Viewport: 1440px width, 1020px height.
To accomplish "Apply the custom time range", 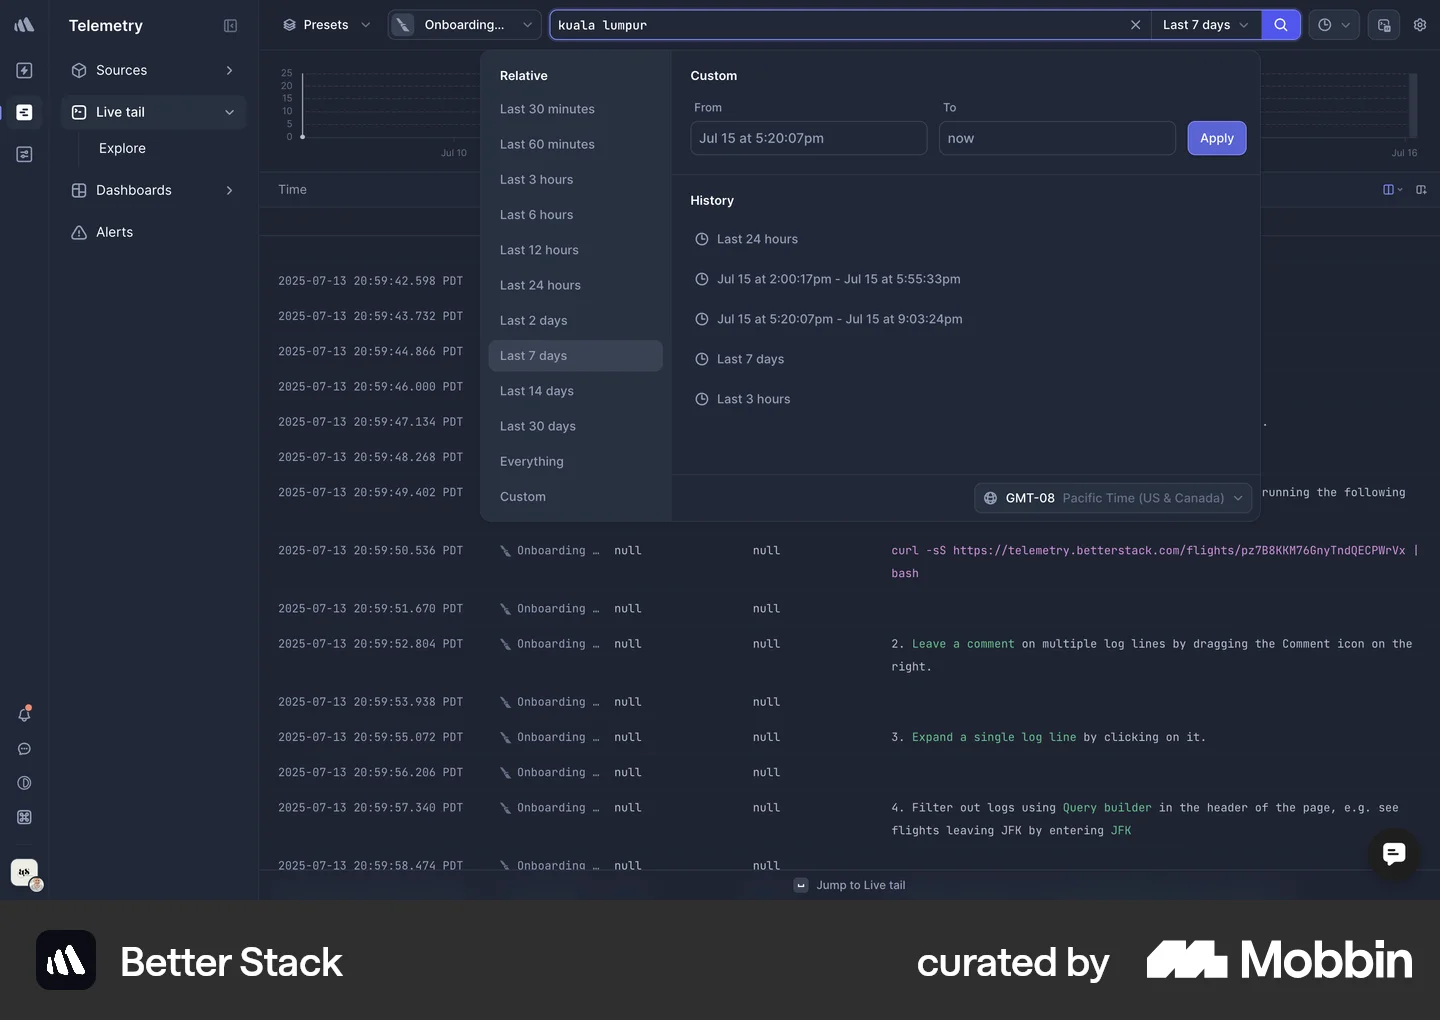I will [1216, 138].
